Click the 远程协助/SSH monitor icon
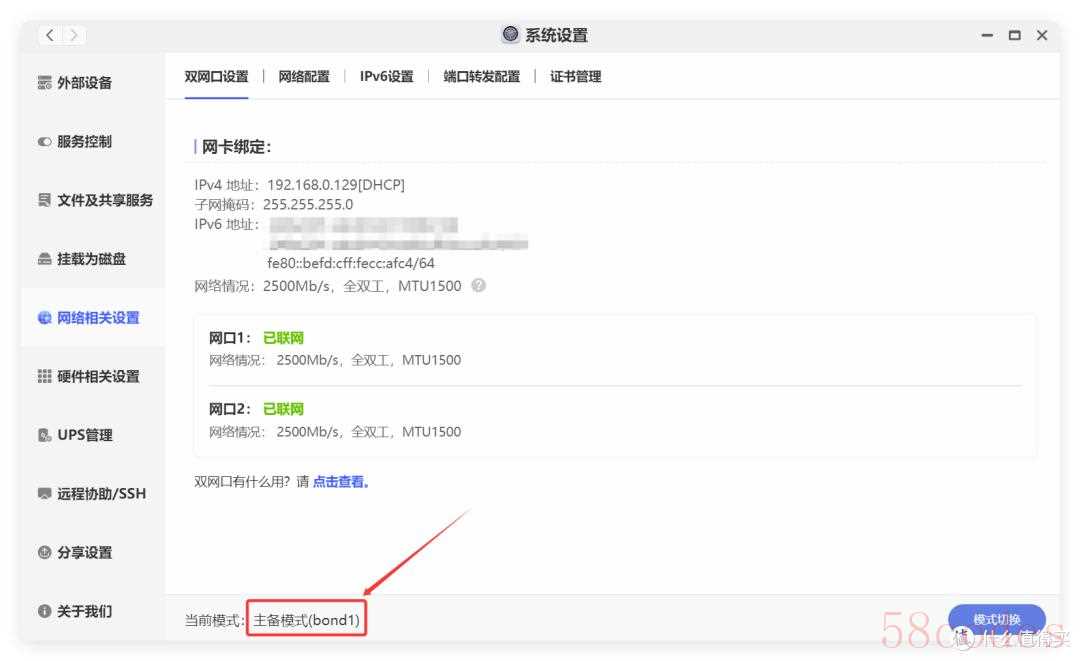Screen dimensions: 1080x661 pos(45,493)
